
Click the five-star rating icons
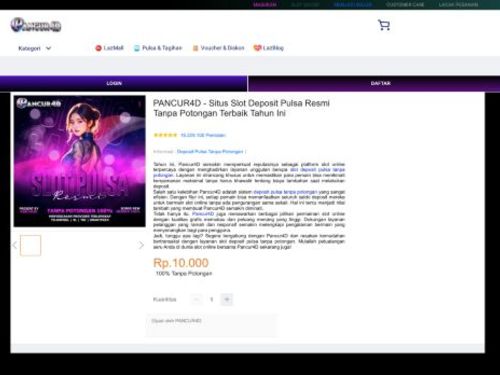165,135
